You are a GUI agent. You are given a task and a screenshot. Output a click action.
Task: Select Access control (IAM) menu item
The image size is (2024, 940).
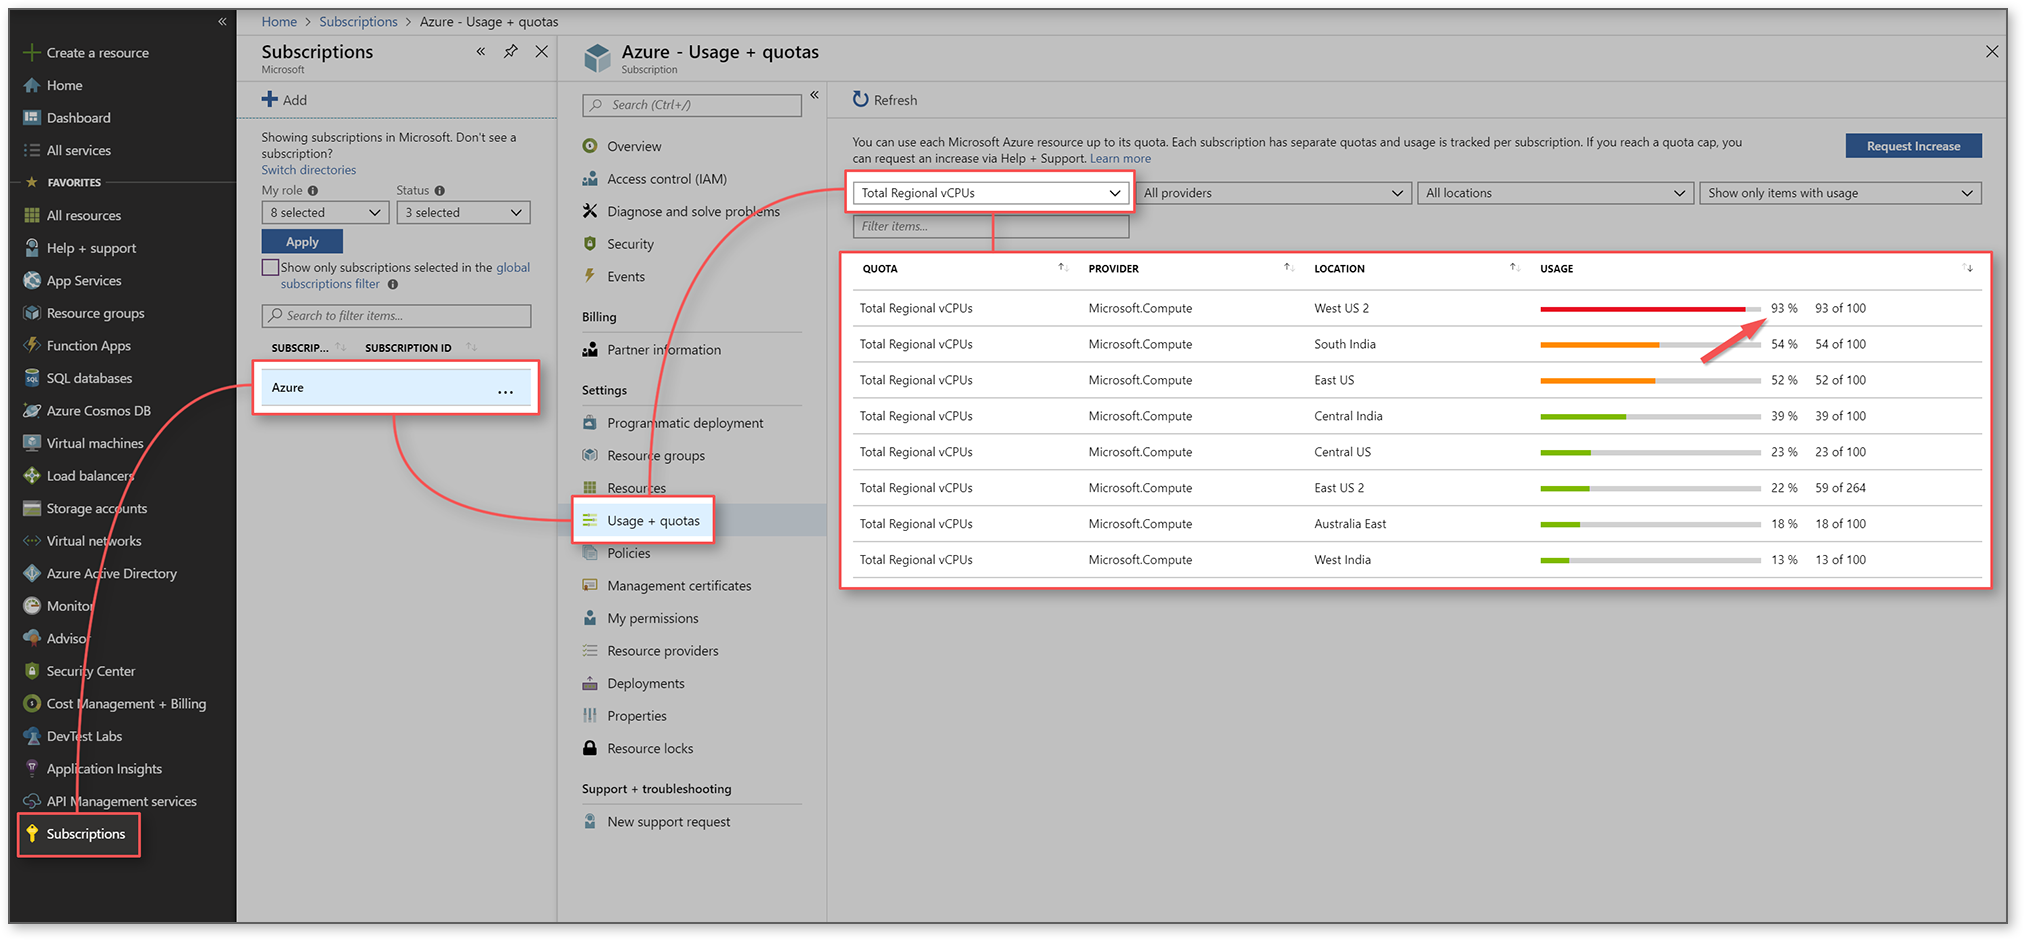[x=666, y=179]
